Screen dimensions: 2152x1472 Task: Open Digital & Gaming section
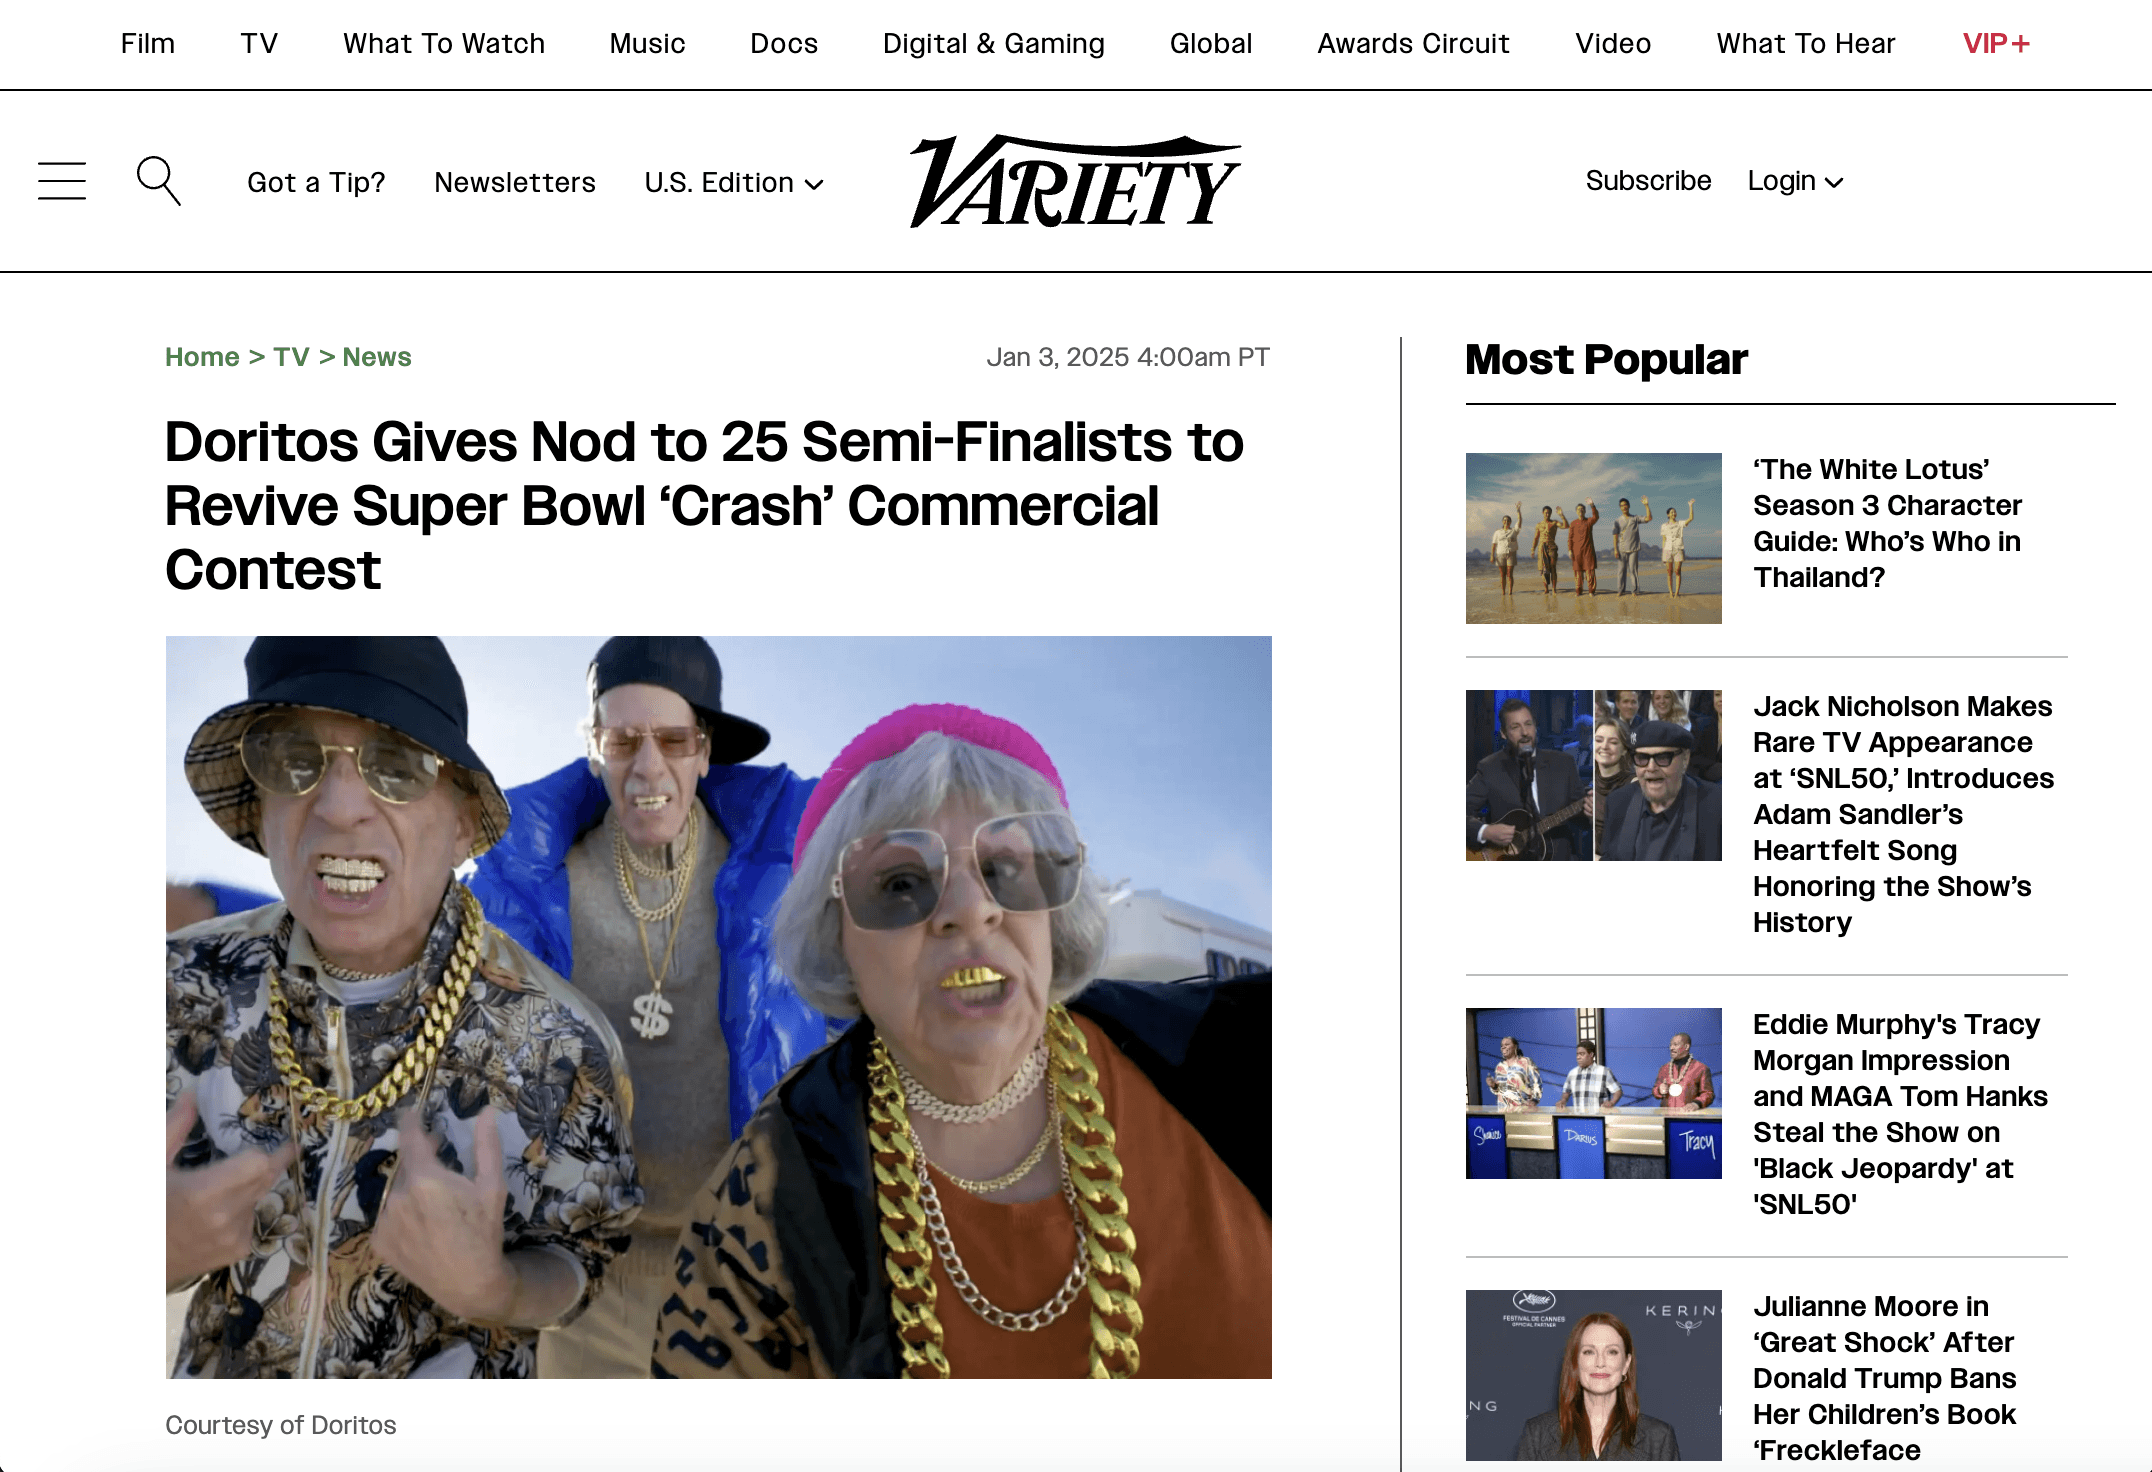pos(993,44)
